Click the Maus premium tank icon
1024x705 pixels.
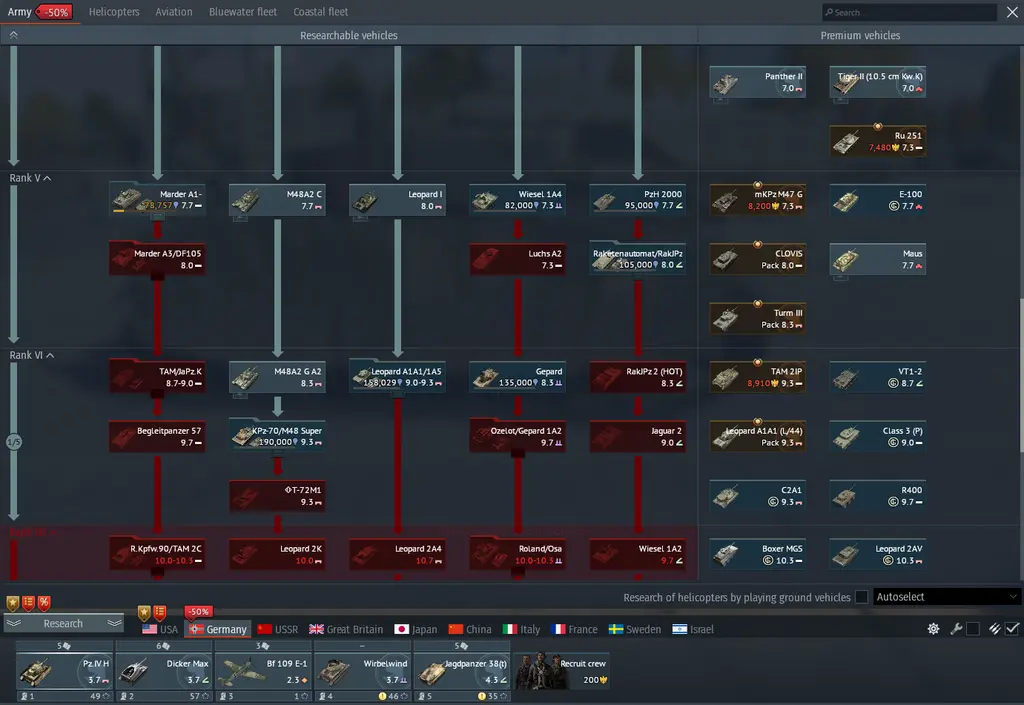click(877, 259)
